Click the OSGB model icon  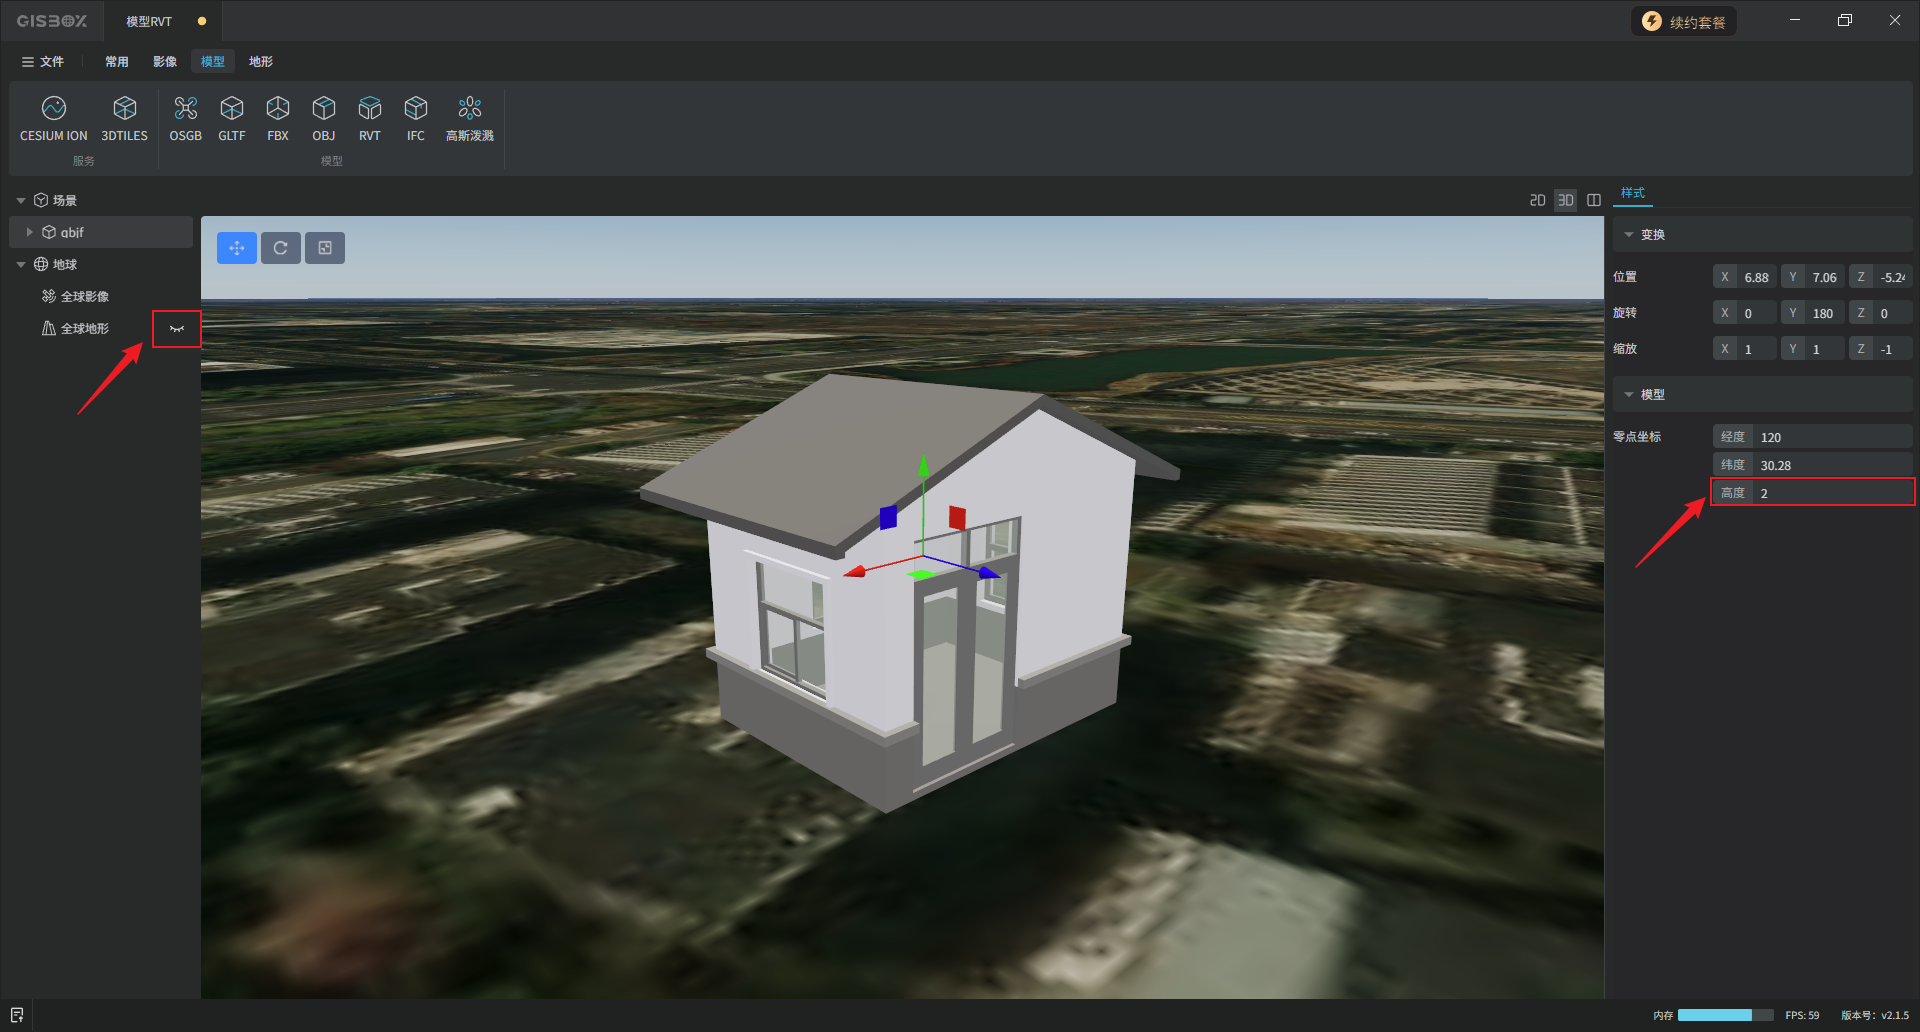(185, 118)
